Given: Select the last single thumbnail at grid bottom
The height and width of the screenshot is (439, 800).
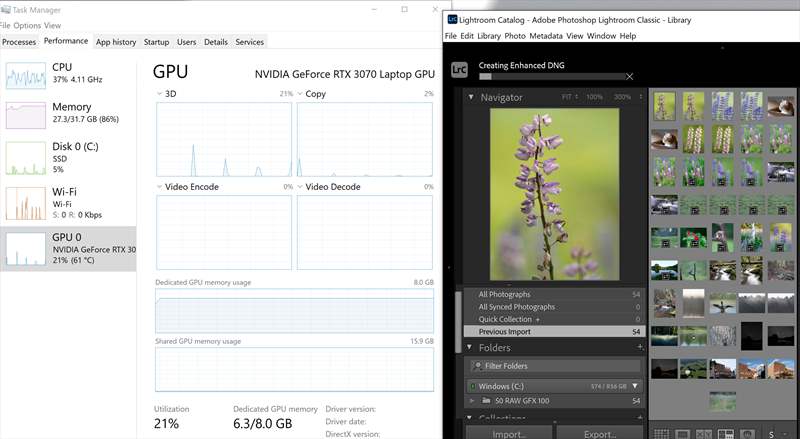Looking at the screenshot, I should click(722, 401).
